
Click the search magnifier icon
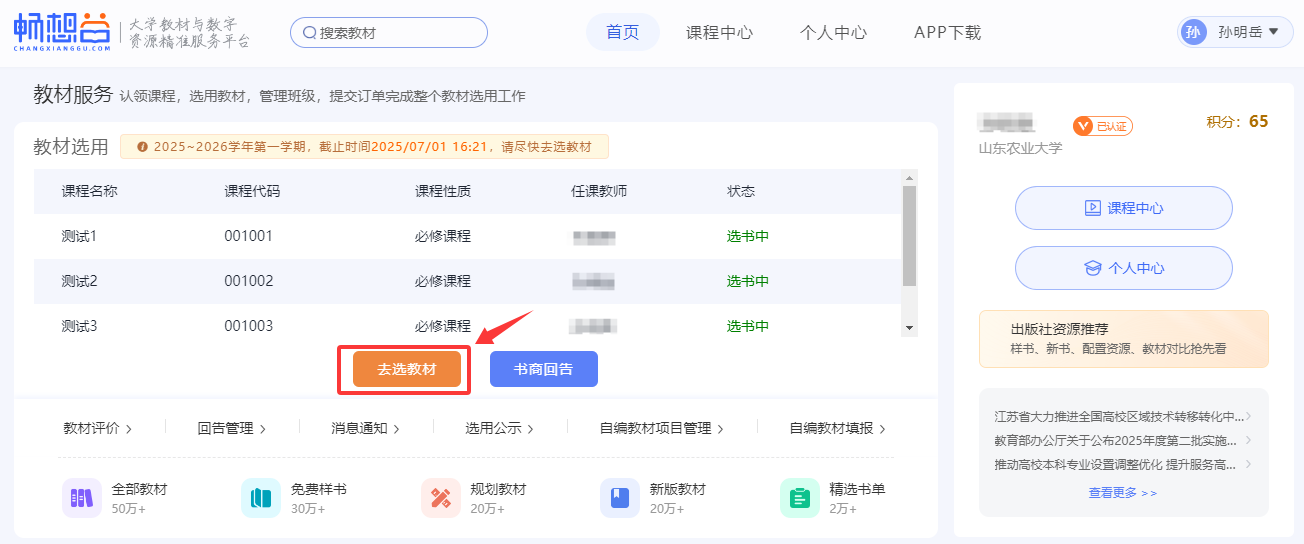pos(309,33)
